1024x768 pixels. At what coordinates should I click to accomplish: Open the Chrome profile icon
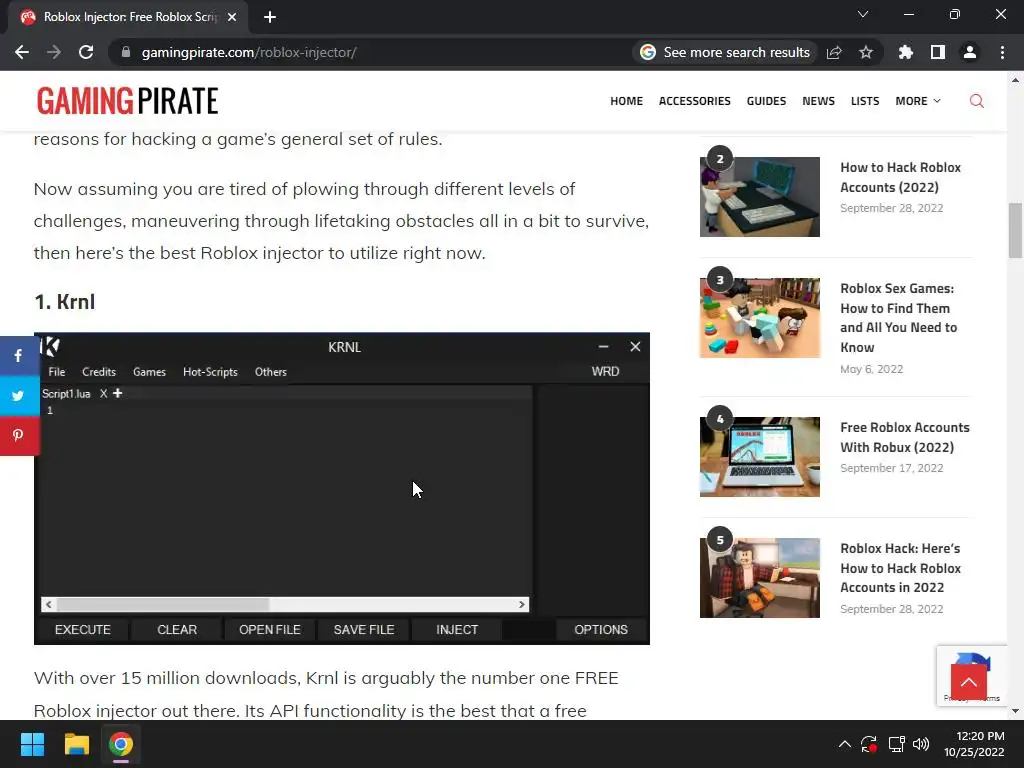click(x=970, y=52)
